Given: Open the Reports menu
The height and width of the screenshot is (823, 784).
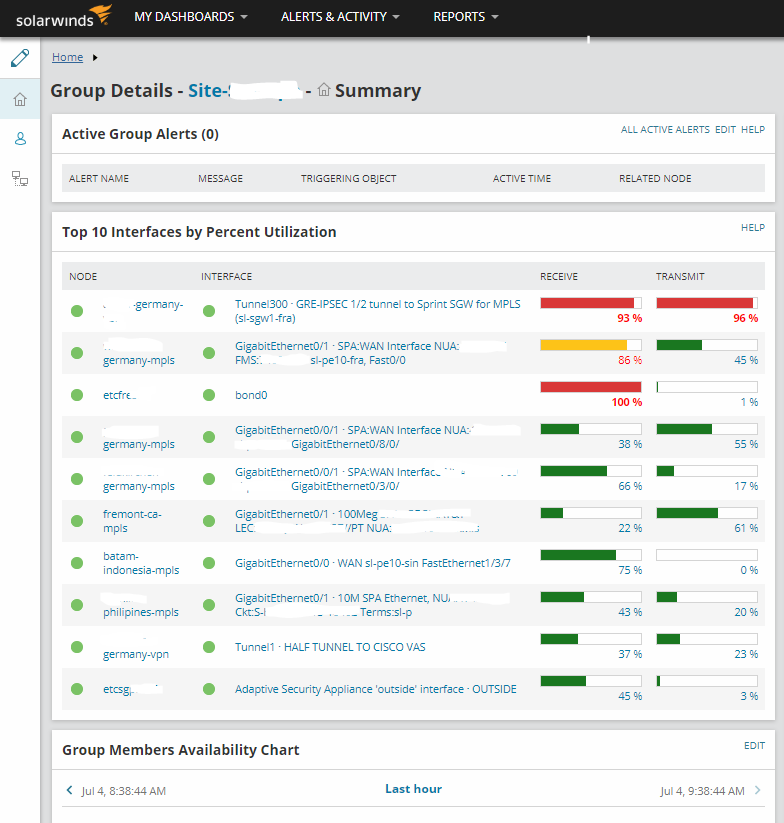Looking at the screenshot, I should [x=465, y=17].
